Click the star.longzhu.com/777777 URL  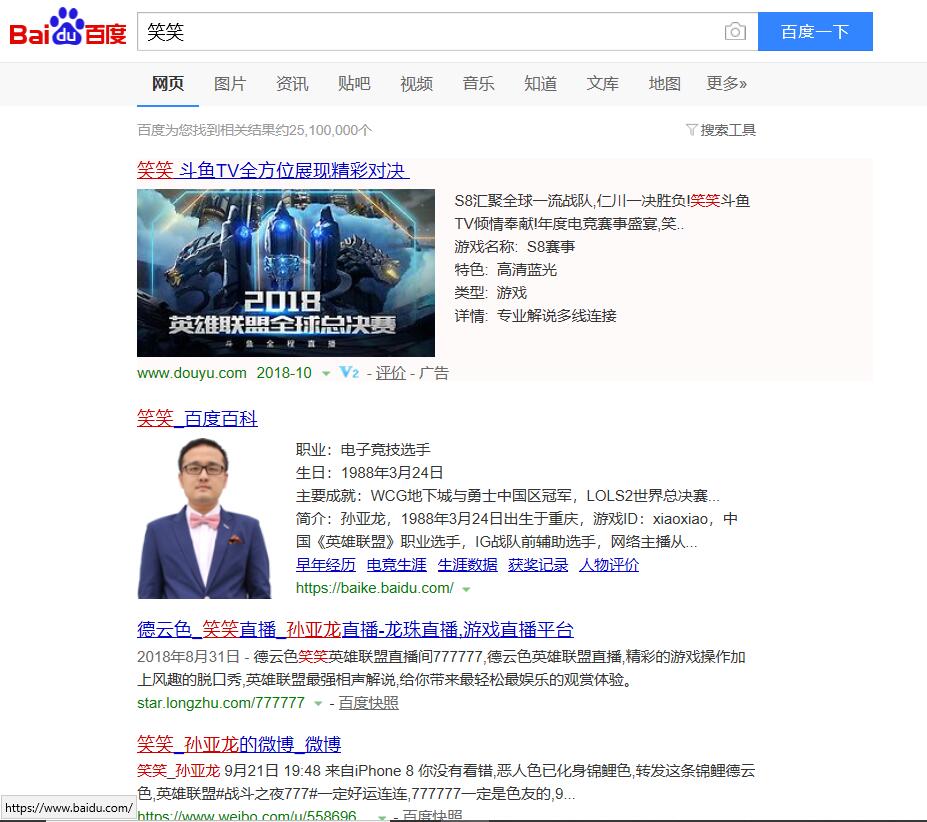(221, 703)
